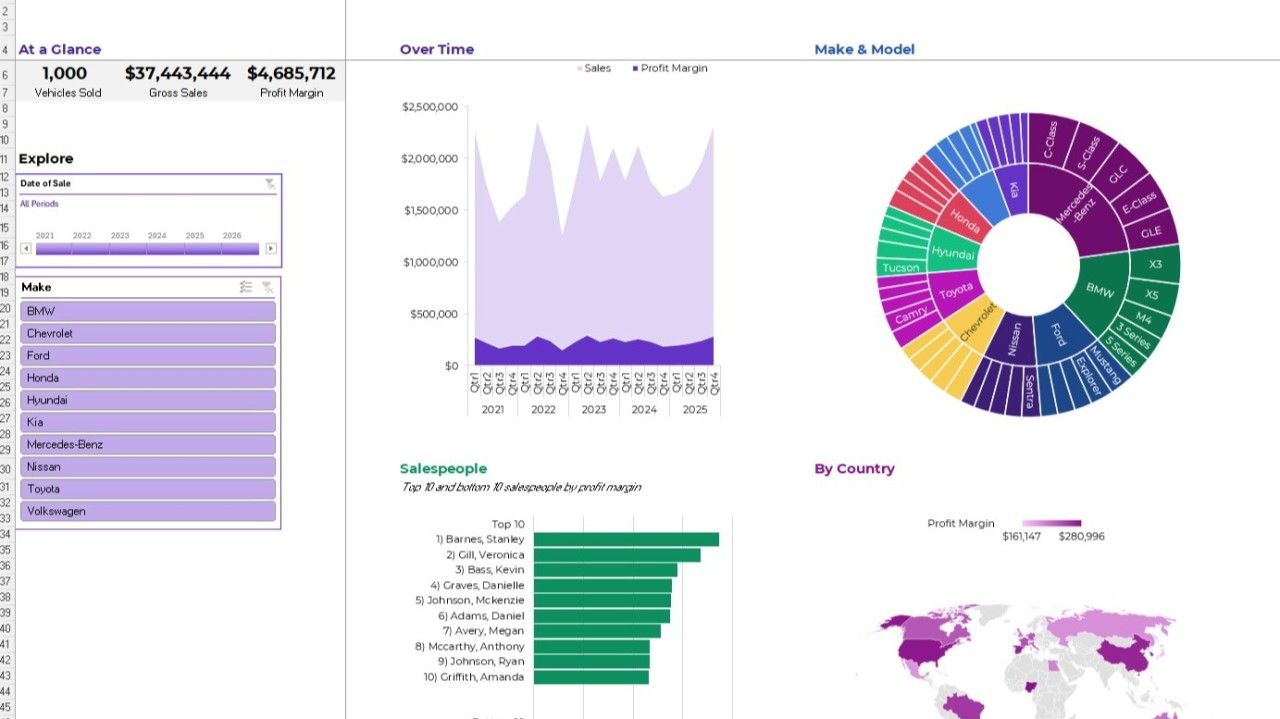Select the Sales legend entry
Screen dimensions: 1280x719
coord(594,68)
